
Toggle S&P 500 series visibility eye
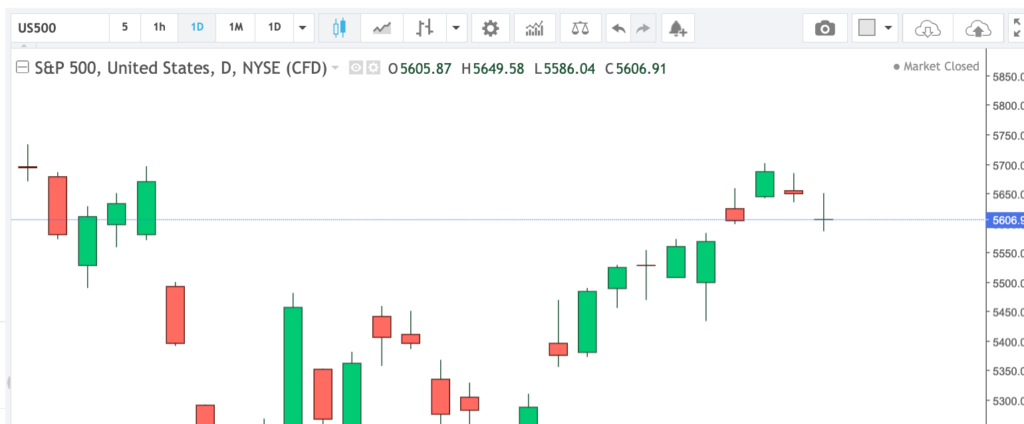358,68
